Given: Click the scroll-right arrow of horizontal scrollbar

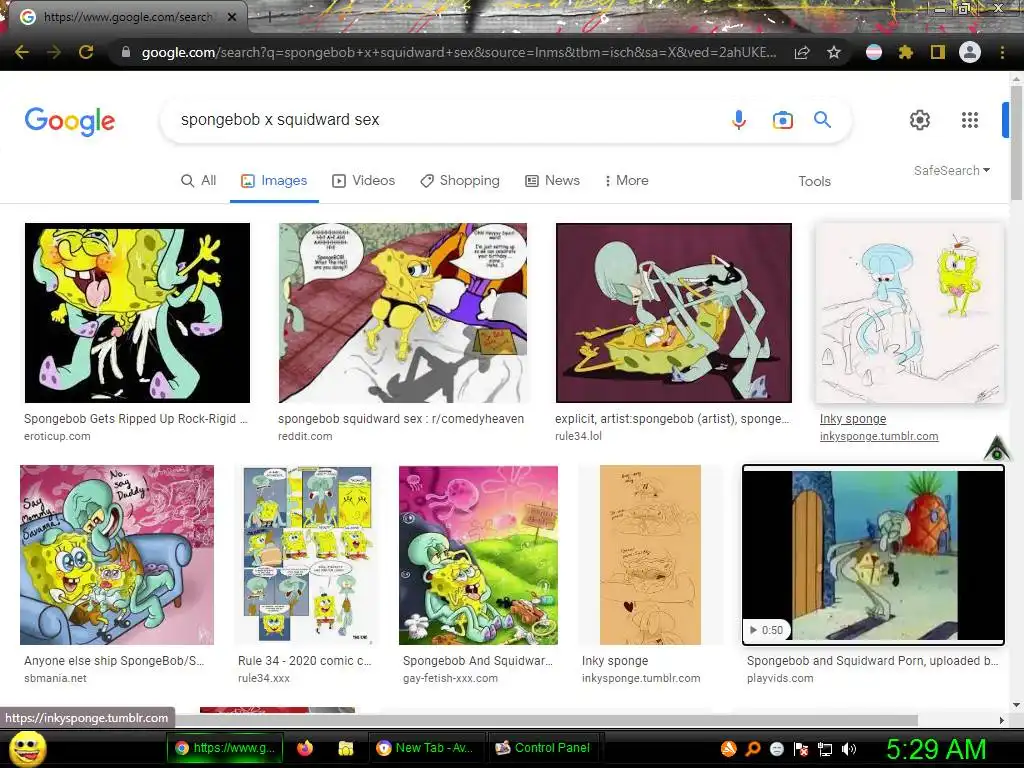Looking at the screenshot, I should (1002, 720).
